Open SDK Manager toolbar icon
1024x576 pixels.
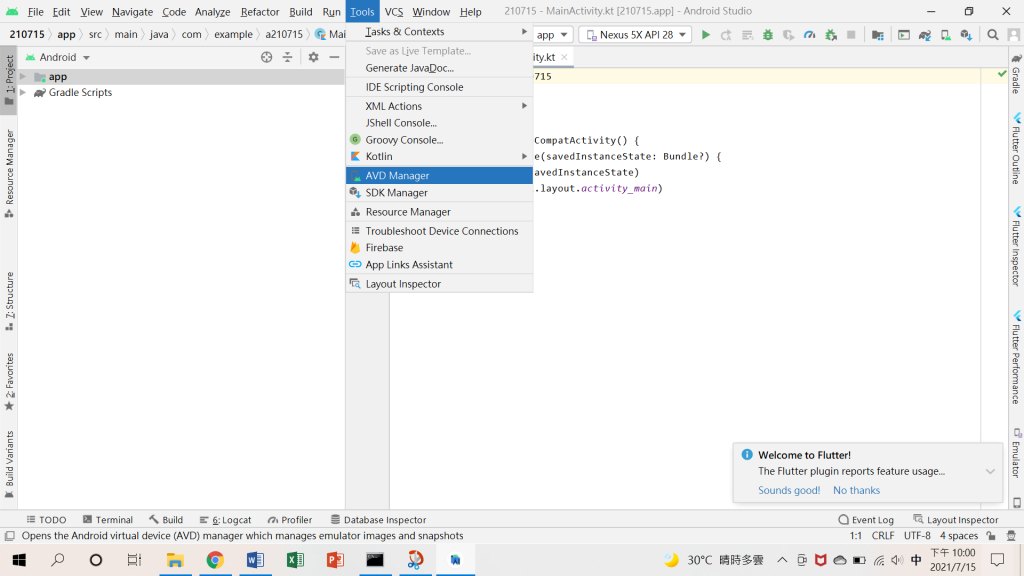click(967, 35)
